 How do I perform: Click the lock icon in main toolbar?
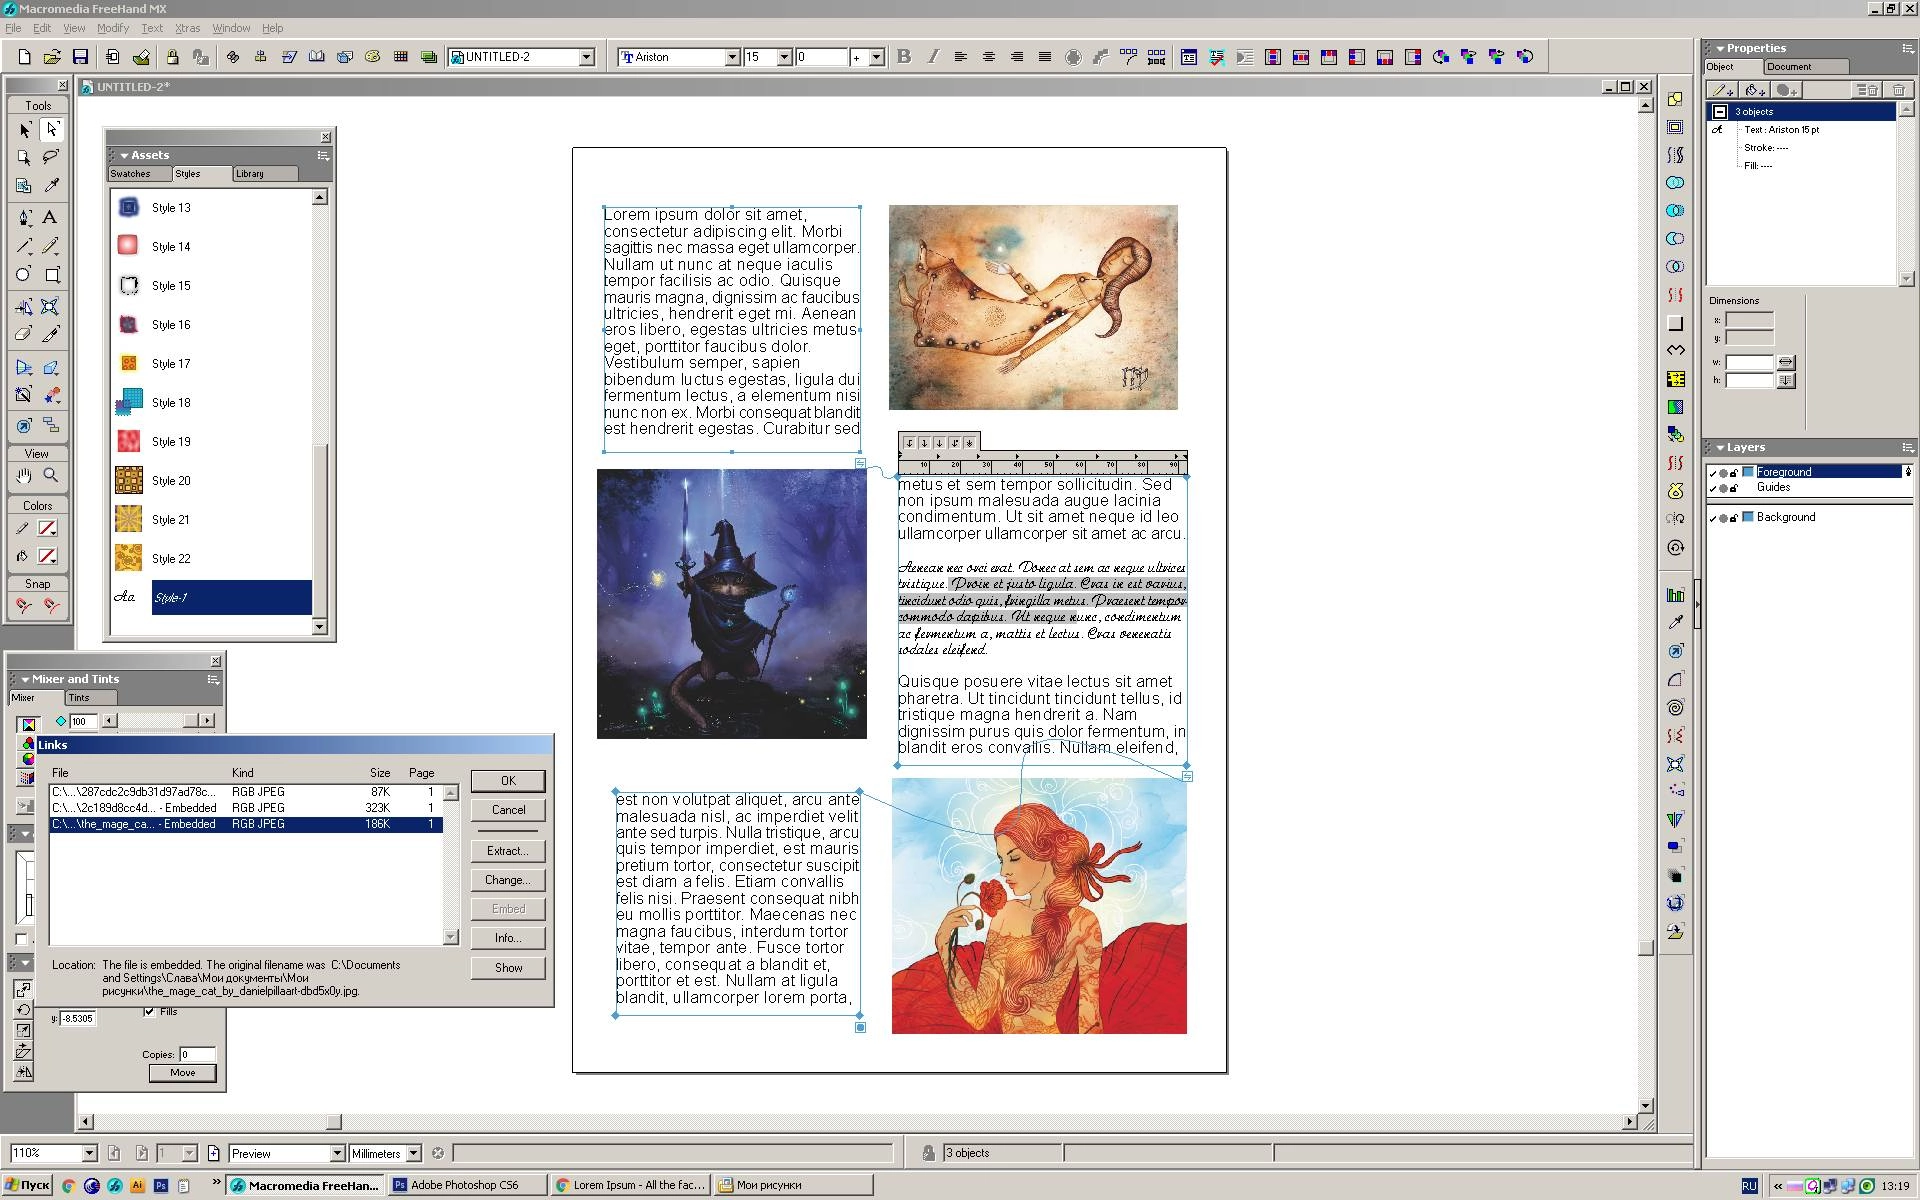tap(173, 57)
